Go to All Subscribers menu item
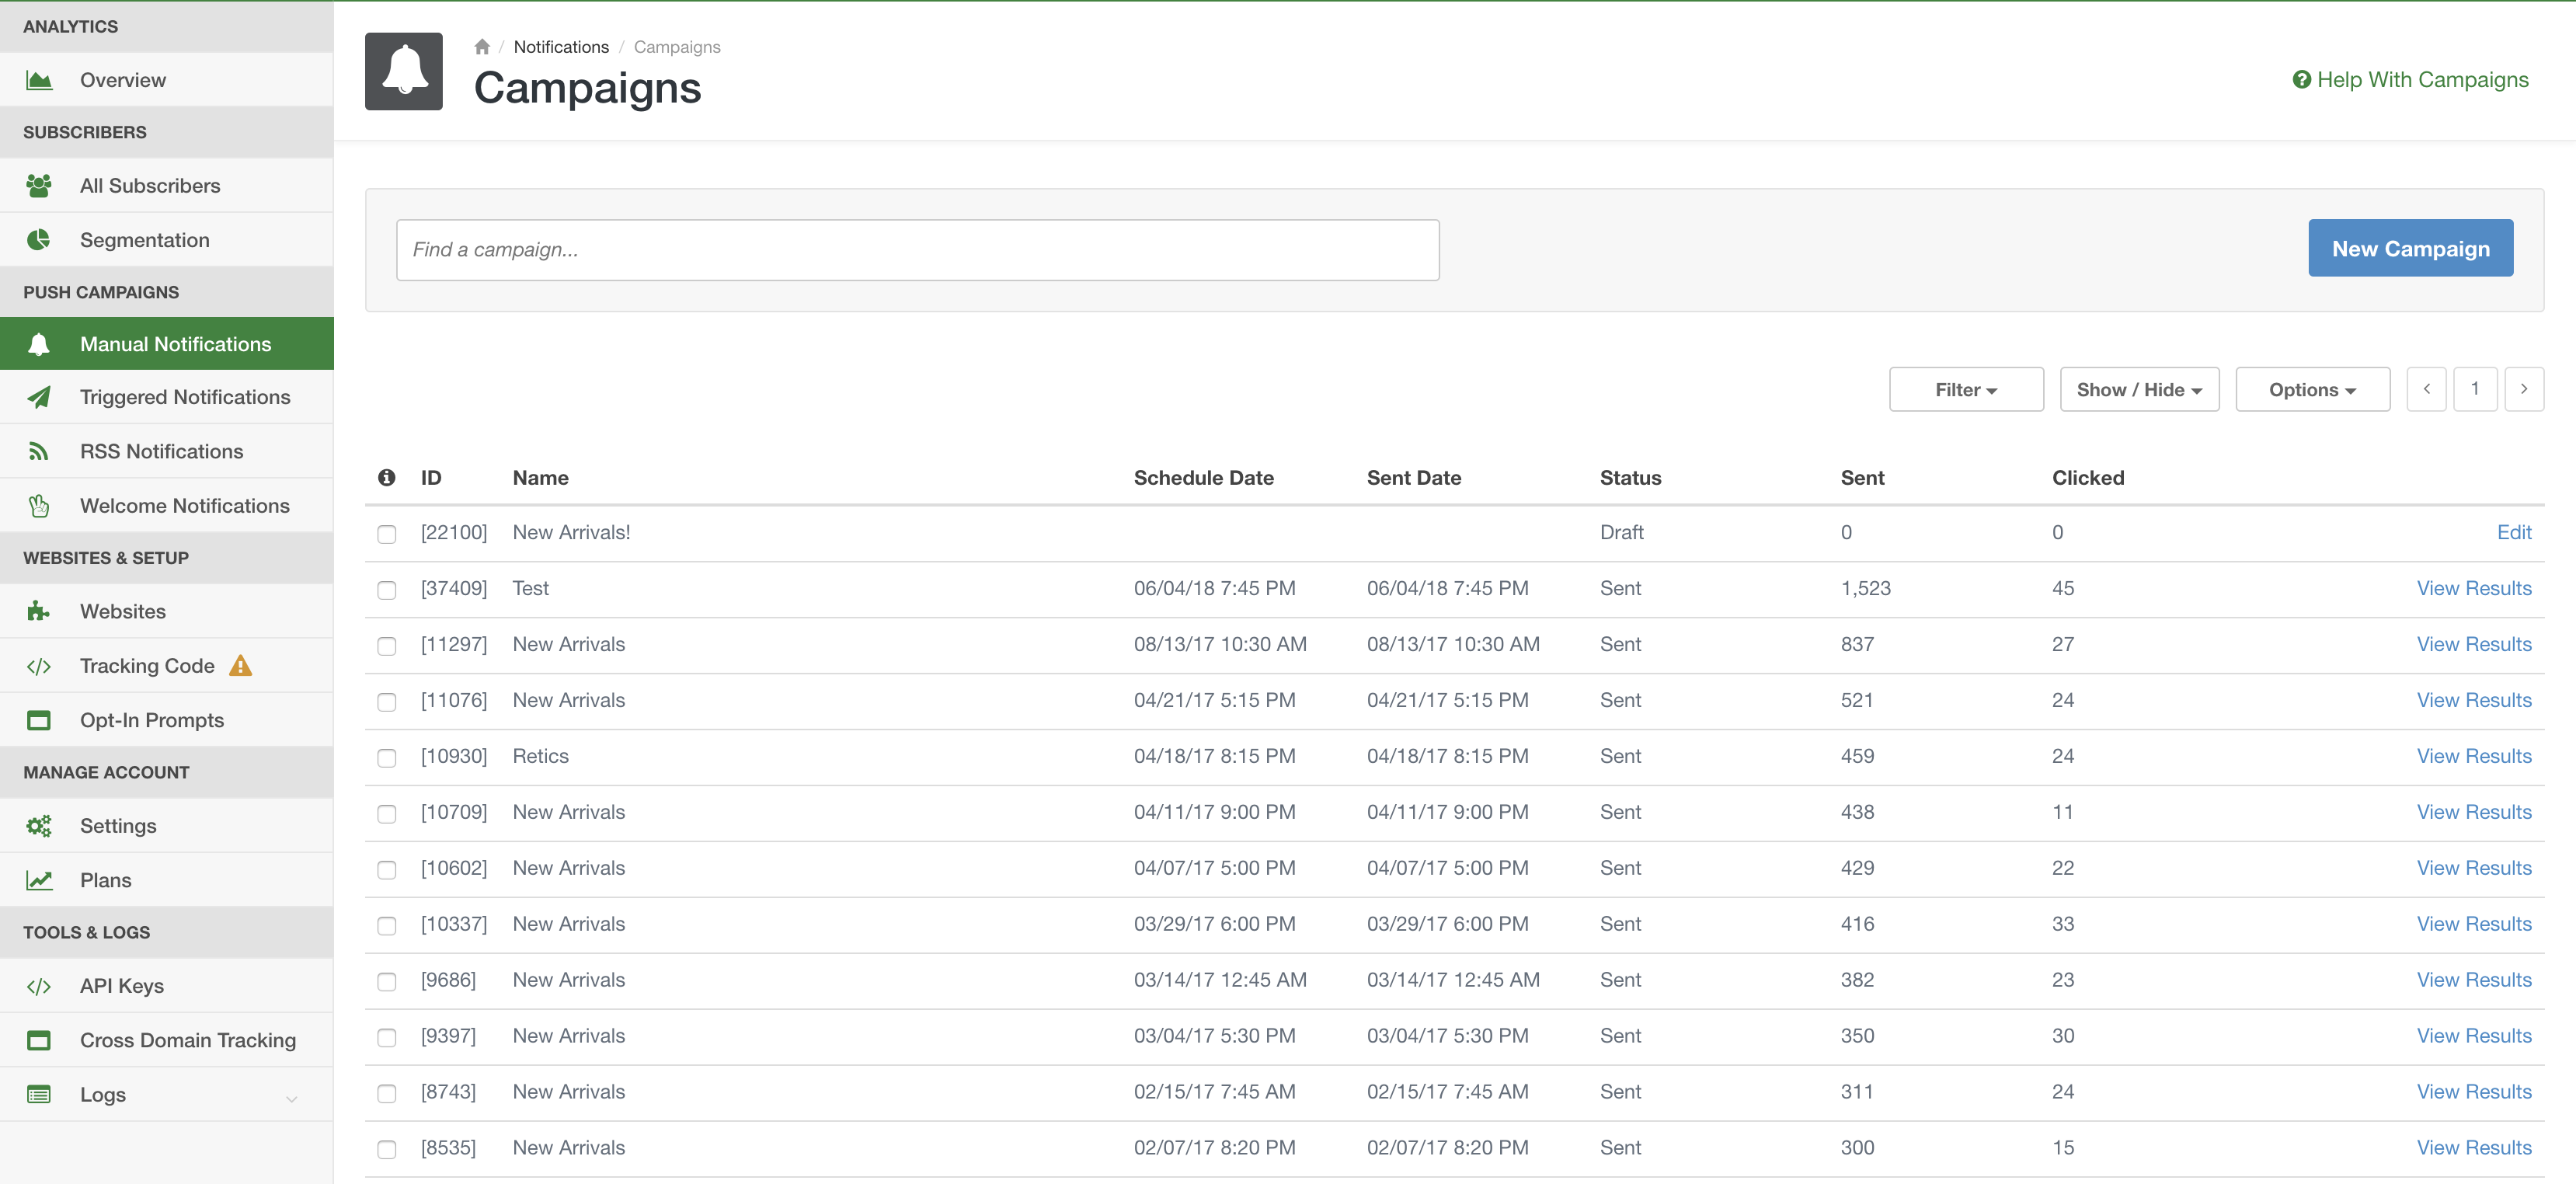This screenshot has width=2576, height=1184. (150, 186)
